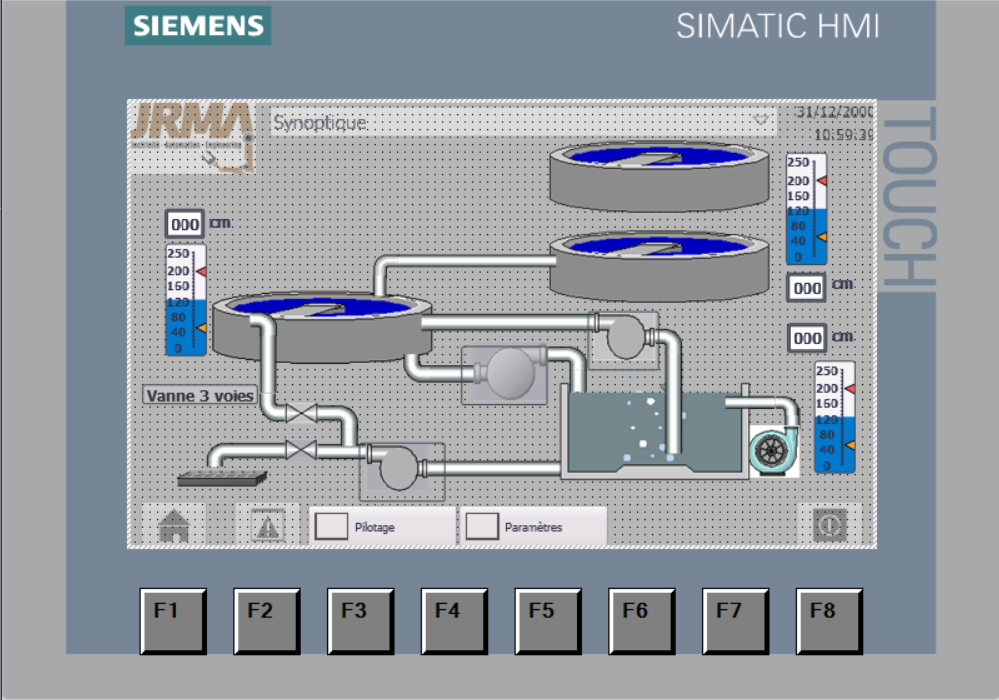Image resolution: width=999 pixels, height=700 pixels.
Task: Open the Synoptique screen dropdown
Action: pyautogui.click(x=523, y=121)
